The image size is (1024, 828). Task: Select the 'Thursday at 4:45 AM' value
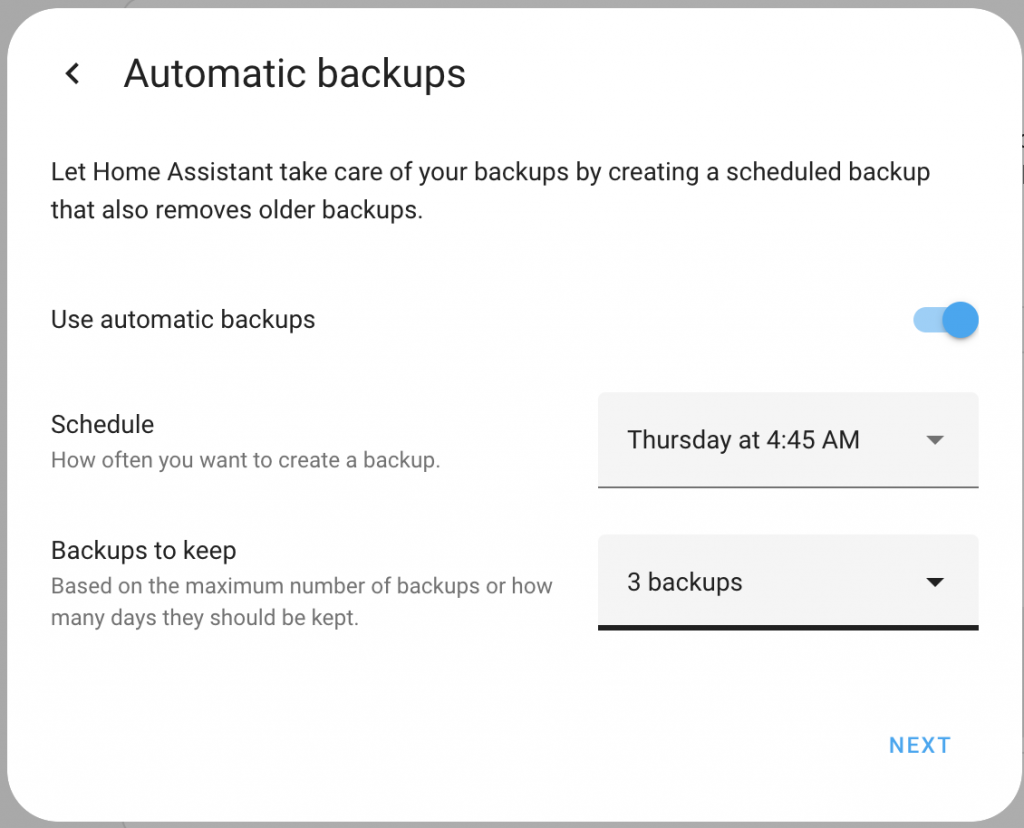click(743, 440)
